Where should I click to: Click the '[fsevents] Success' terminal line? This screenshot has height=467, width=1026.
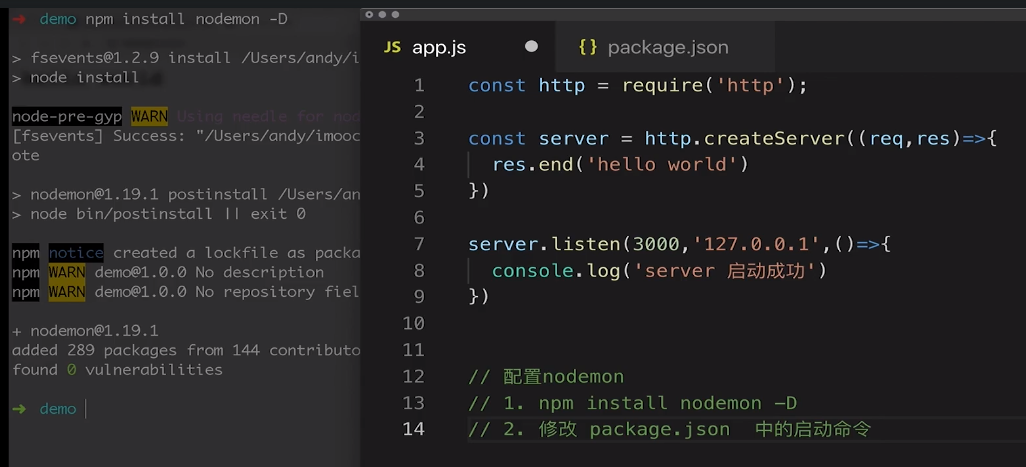[186, 136]
